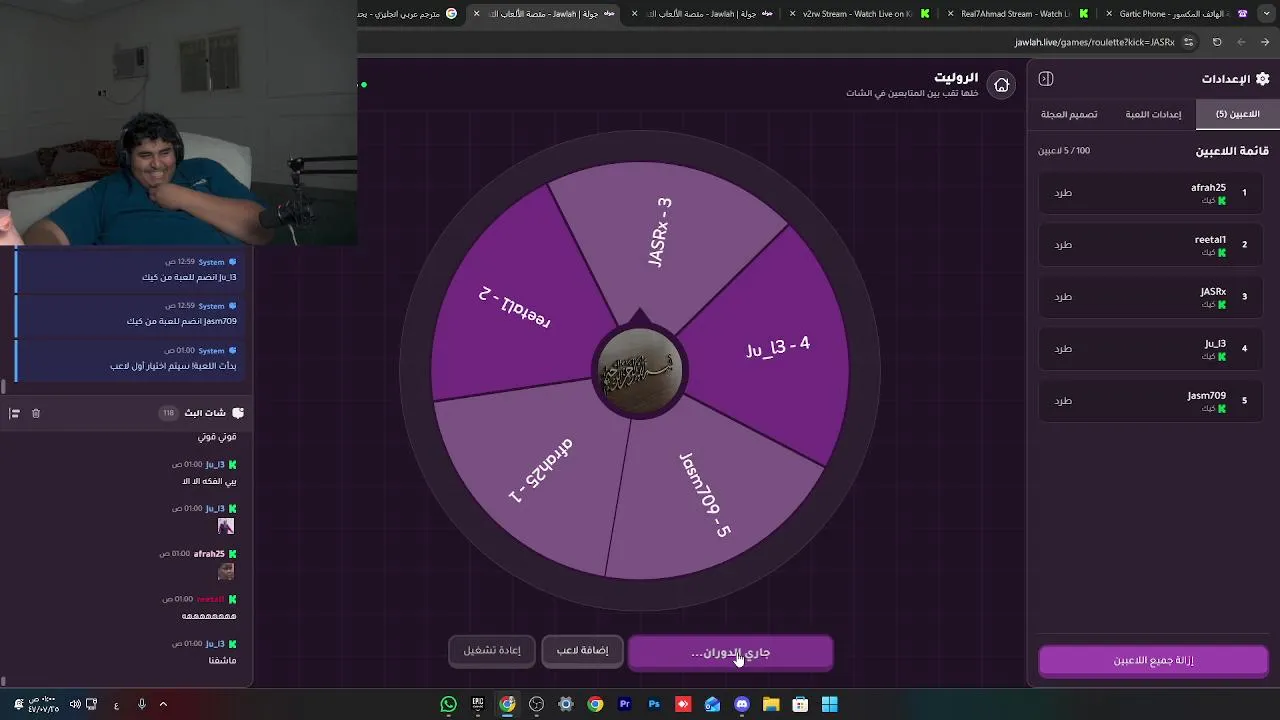
Task: Open Ju_l3 chat image thumbnail
Action: click(226, 526)
